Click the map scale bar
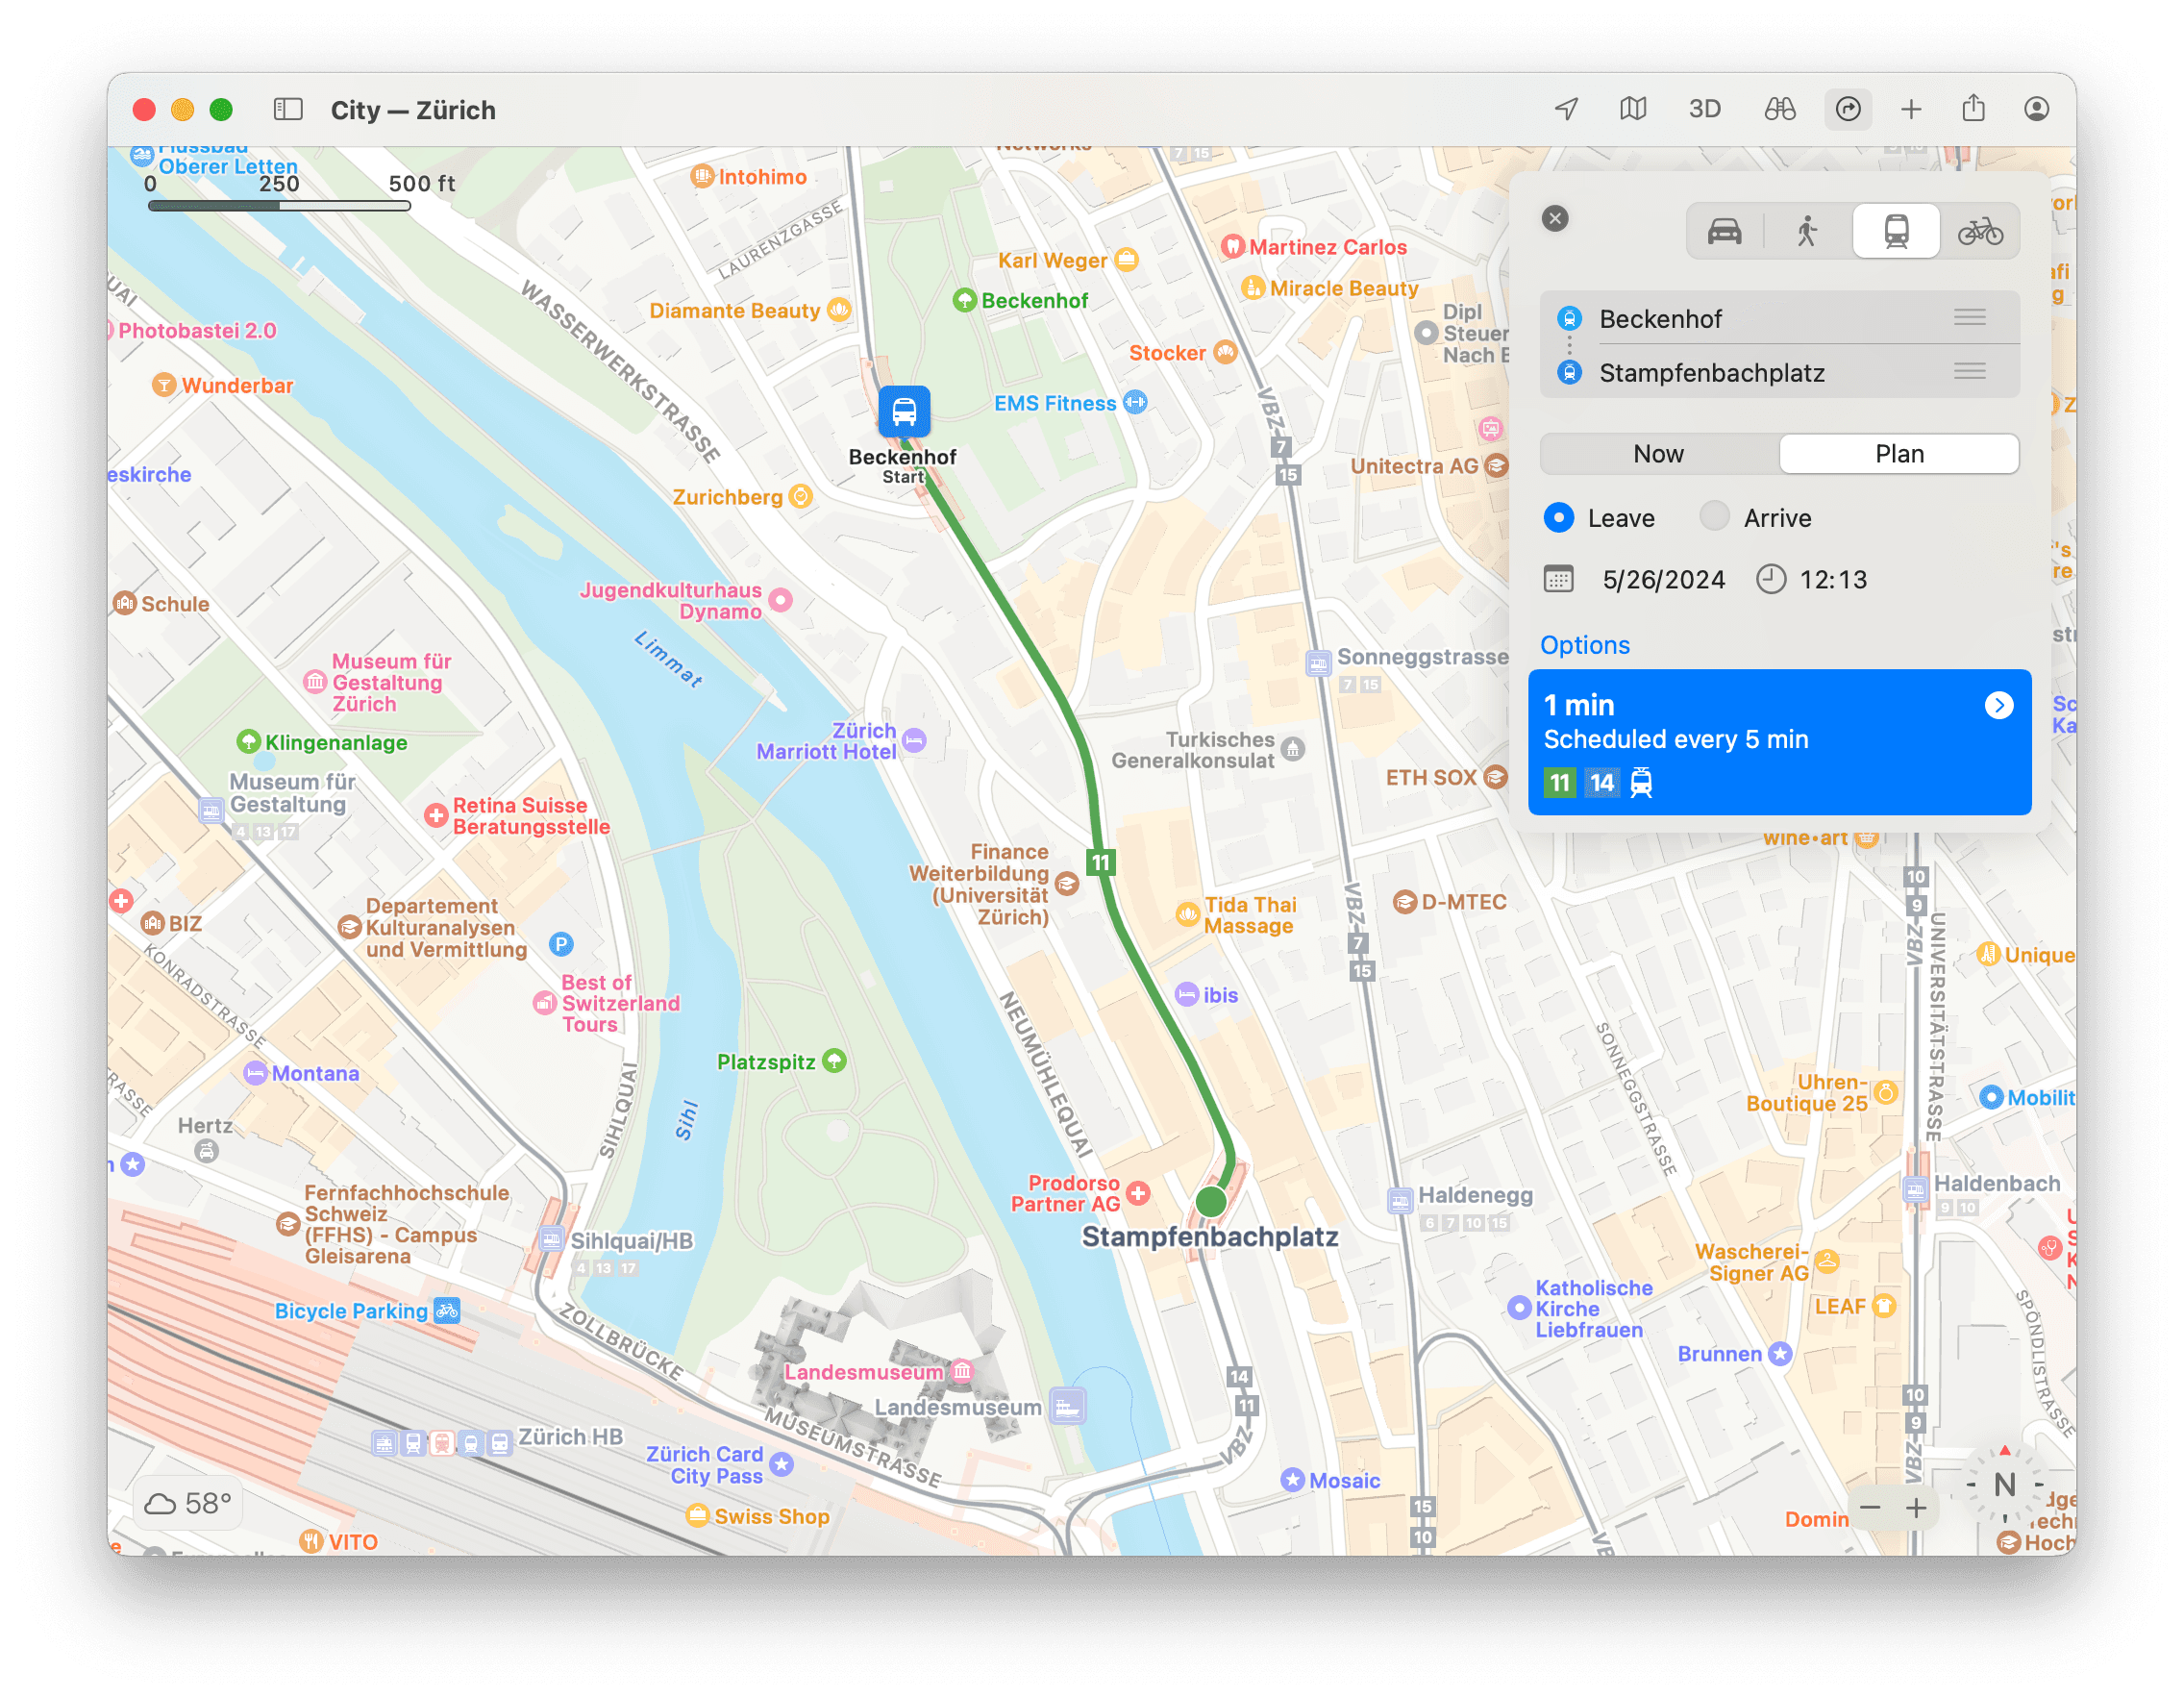Image resolution: width=2184 pixels, height=1698 pixels. 279,205
